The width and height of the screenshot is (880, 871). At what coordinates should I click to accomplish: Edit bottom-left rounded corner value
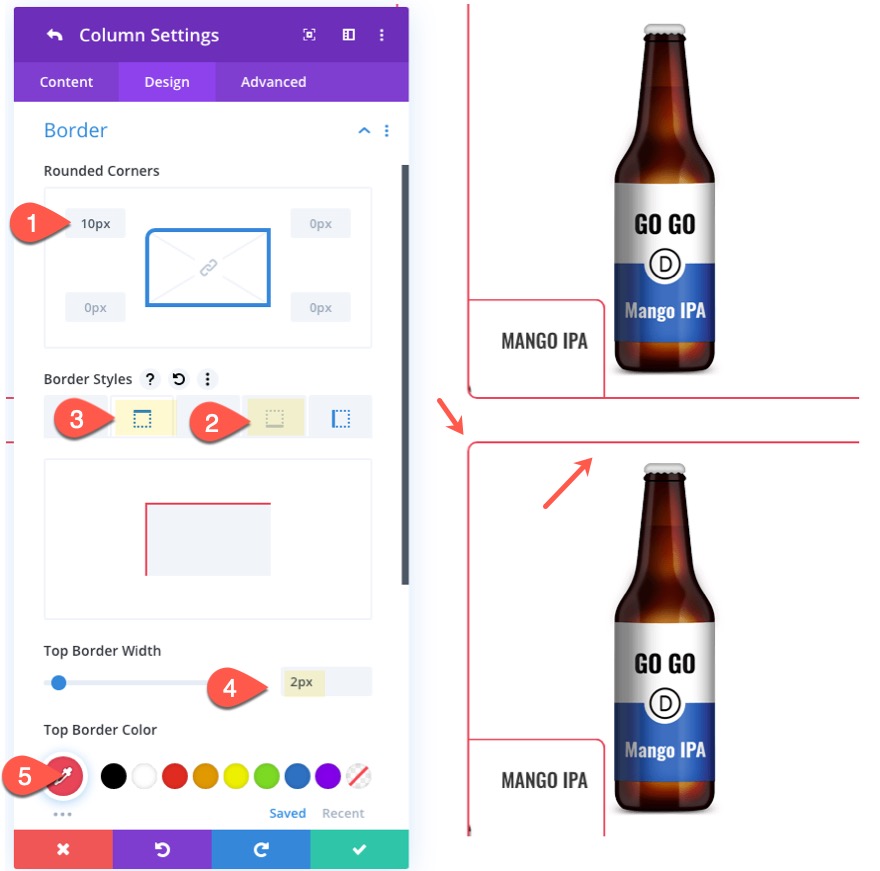coord(95,308)
